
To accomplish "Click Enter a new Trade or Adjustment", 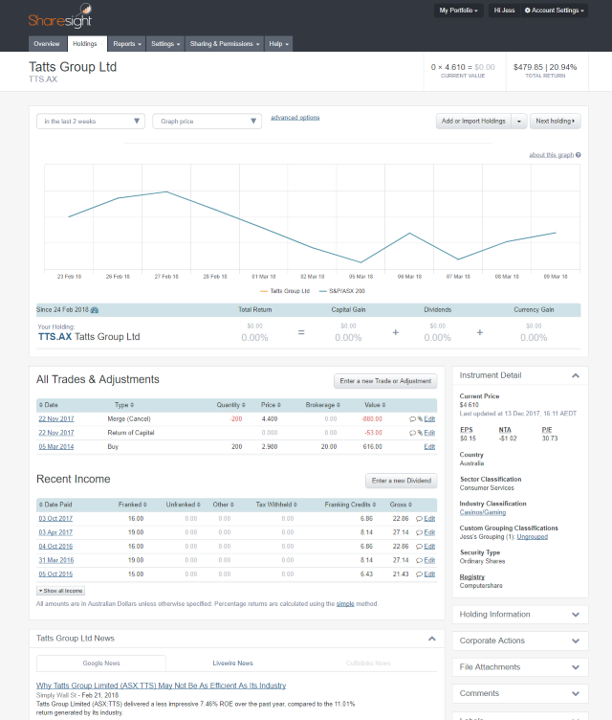I will pyautogui.click(x=385, y=381).
